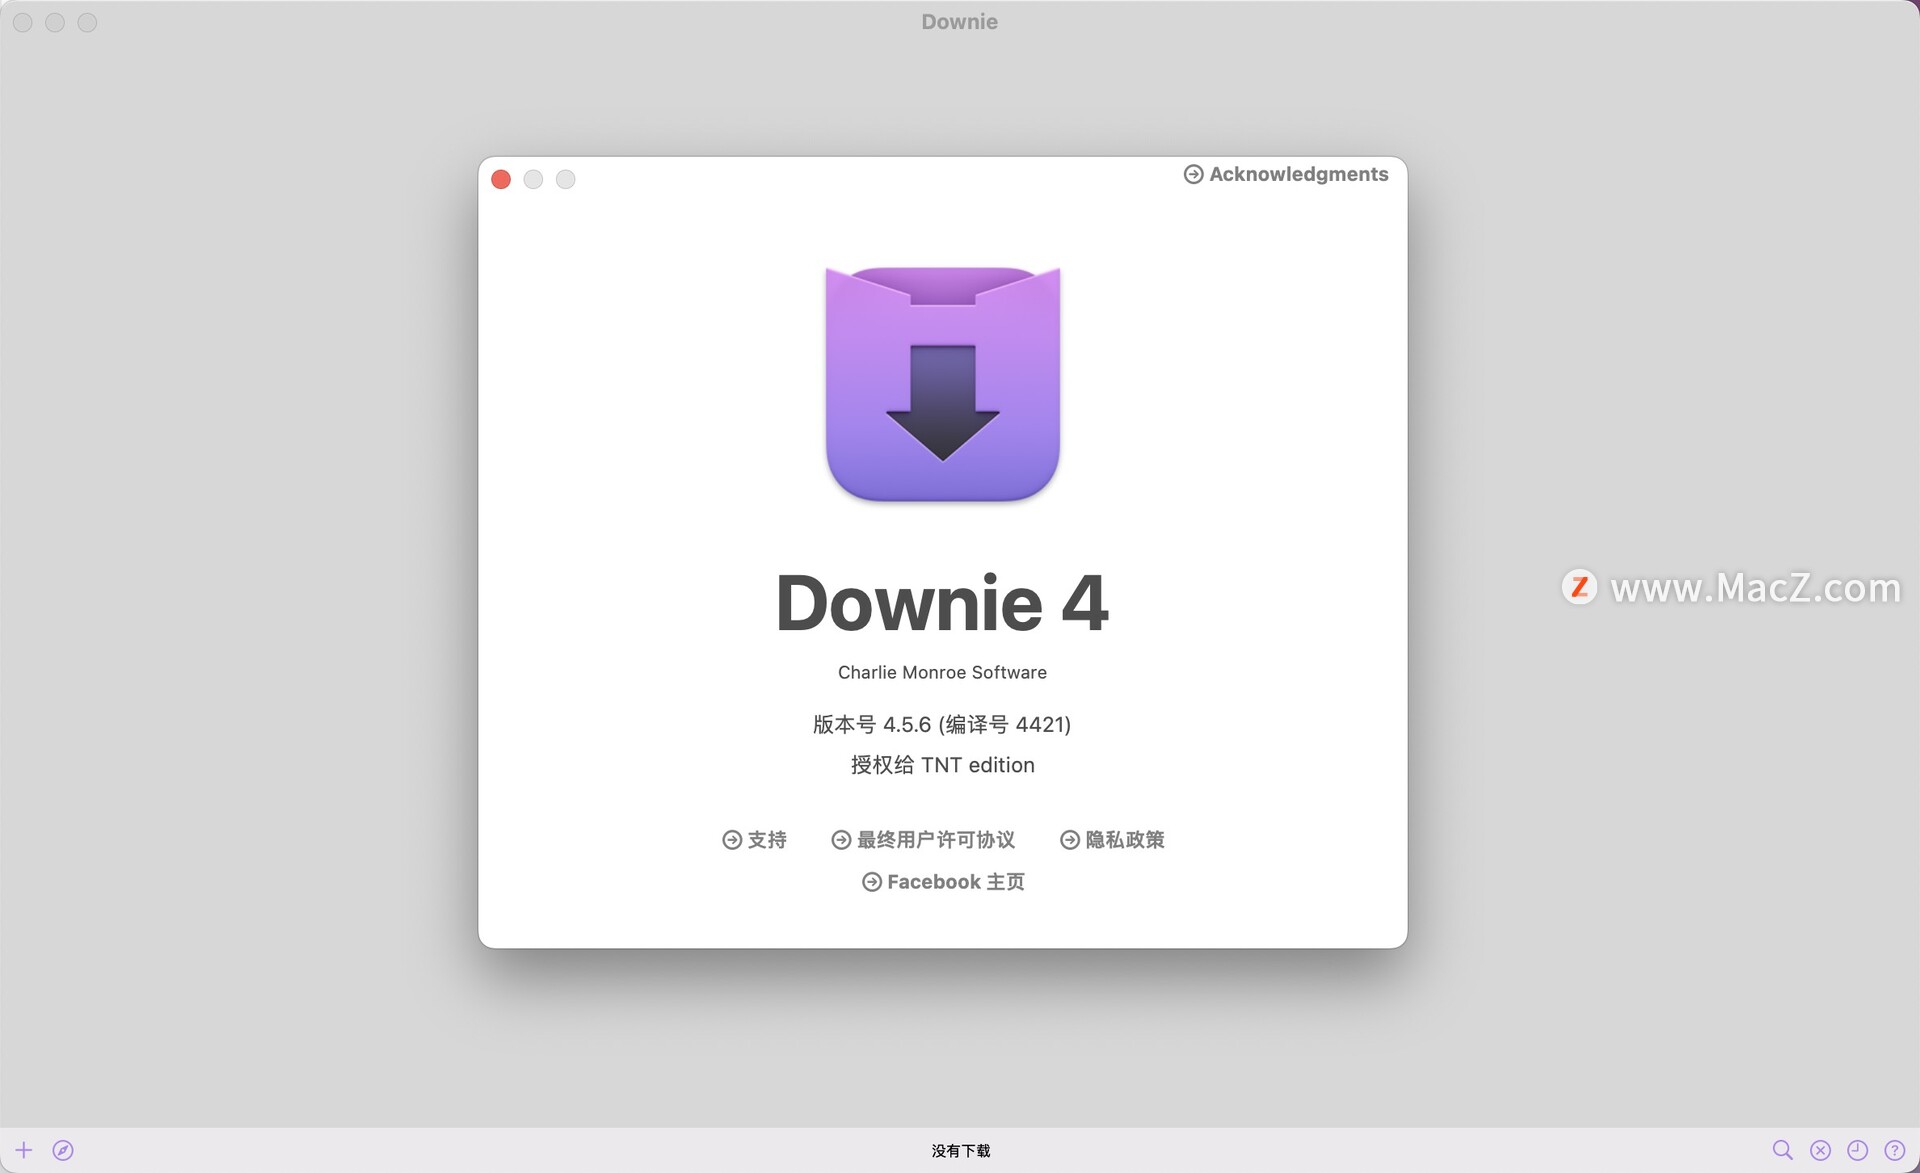Image resolution: width=1920 pixels, height=1173 pixels.
Task: Open the browser compass icon in bottom bar
Action: click(63, 1150)
